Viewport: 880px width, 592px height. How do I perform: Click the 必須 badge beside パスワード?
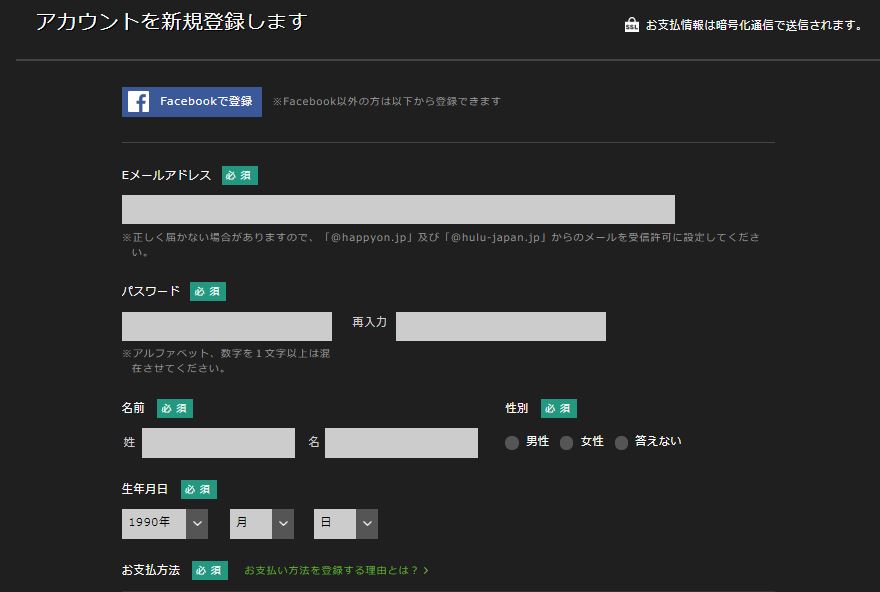click(x=208, y=291)
